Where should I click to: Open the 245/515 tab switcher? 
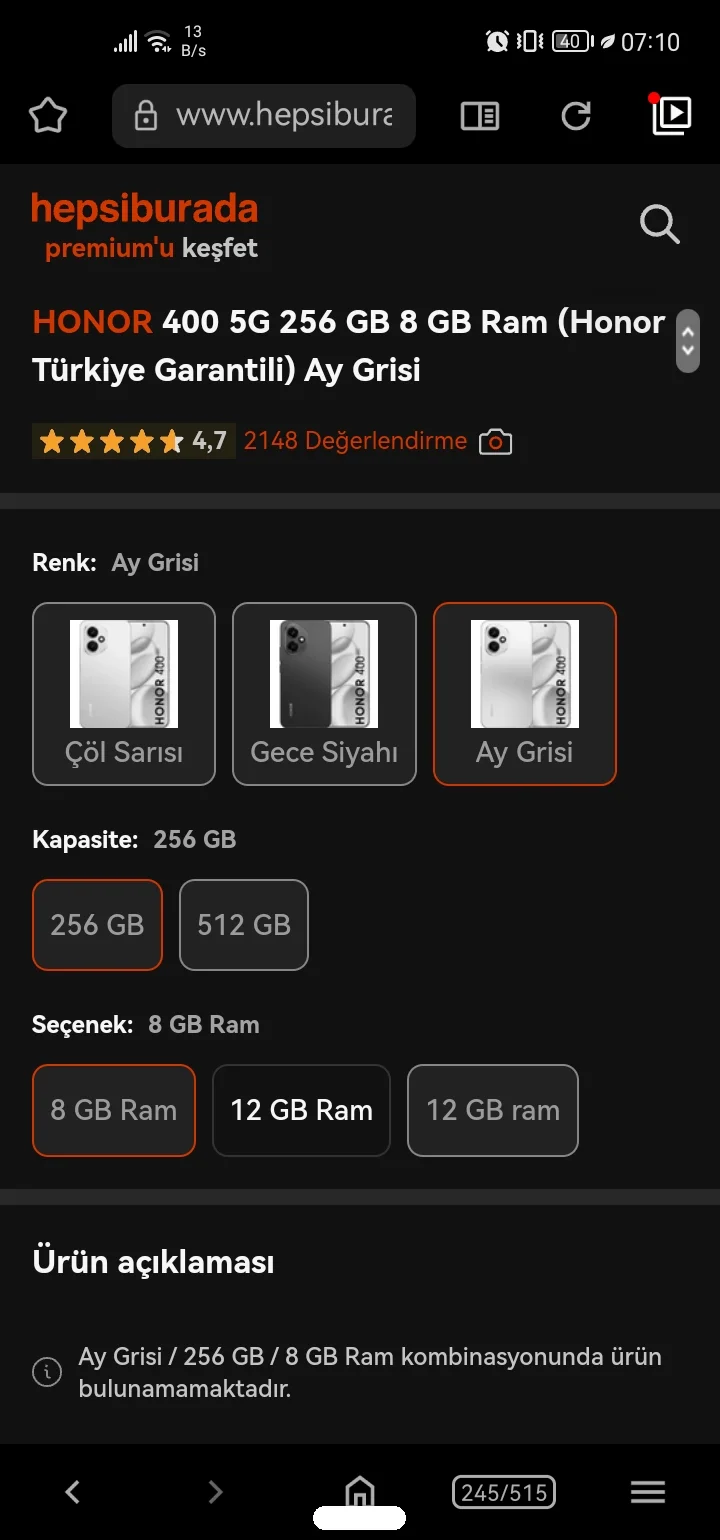coord(504,1492)
